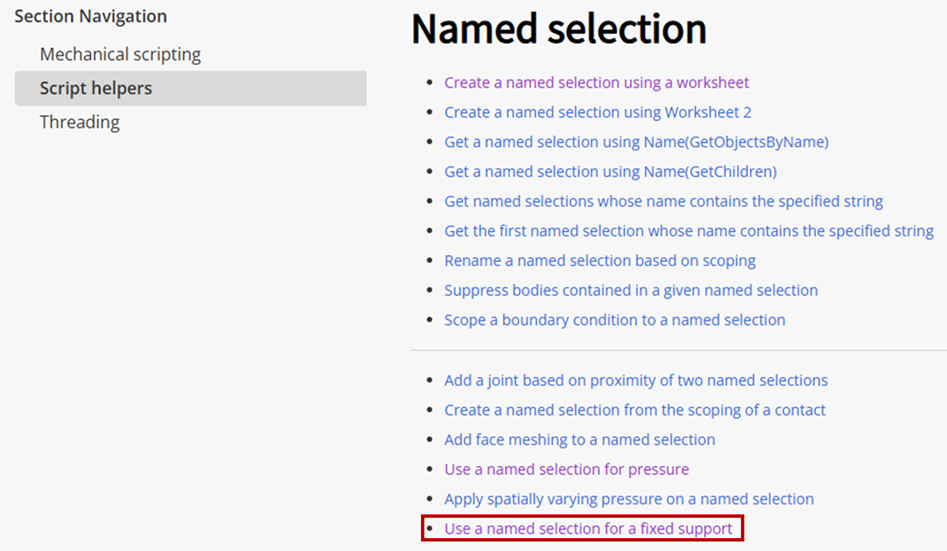Click the Section Navigation heading

click(91, 16)
